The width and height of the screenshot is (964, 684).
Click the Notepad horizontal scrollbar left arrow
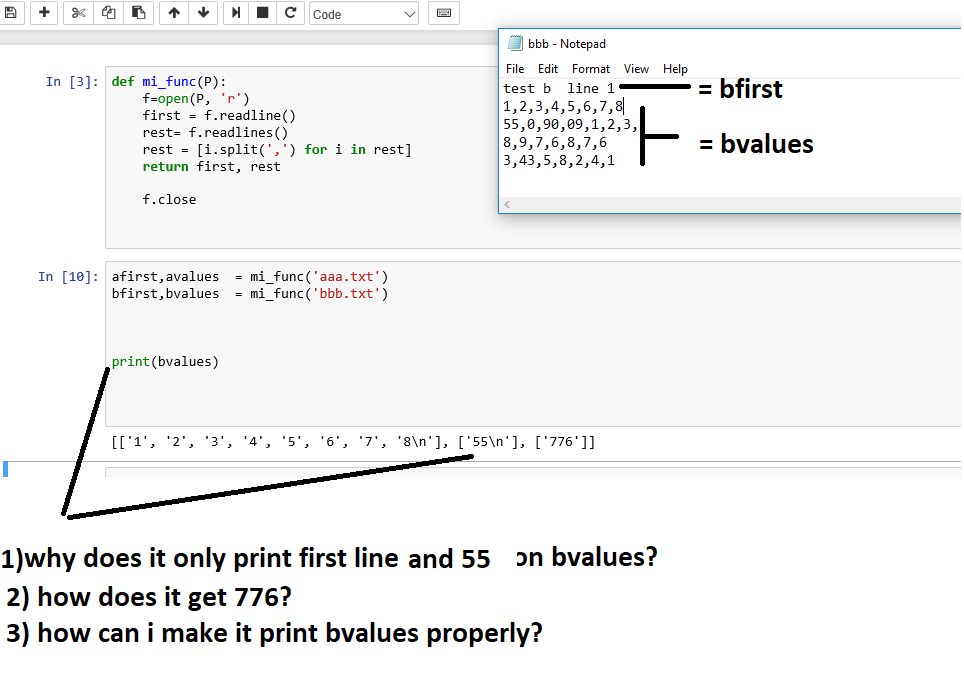[x=506, y=203]
